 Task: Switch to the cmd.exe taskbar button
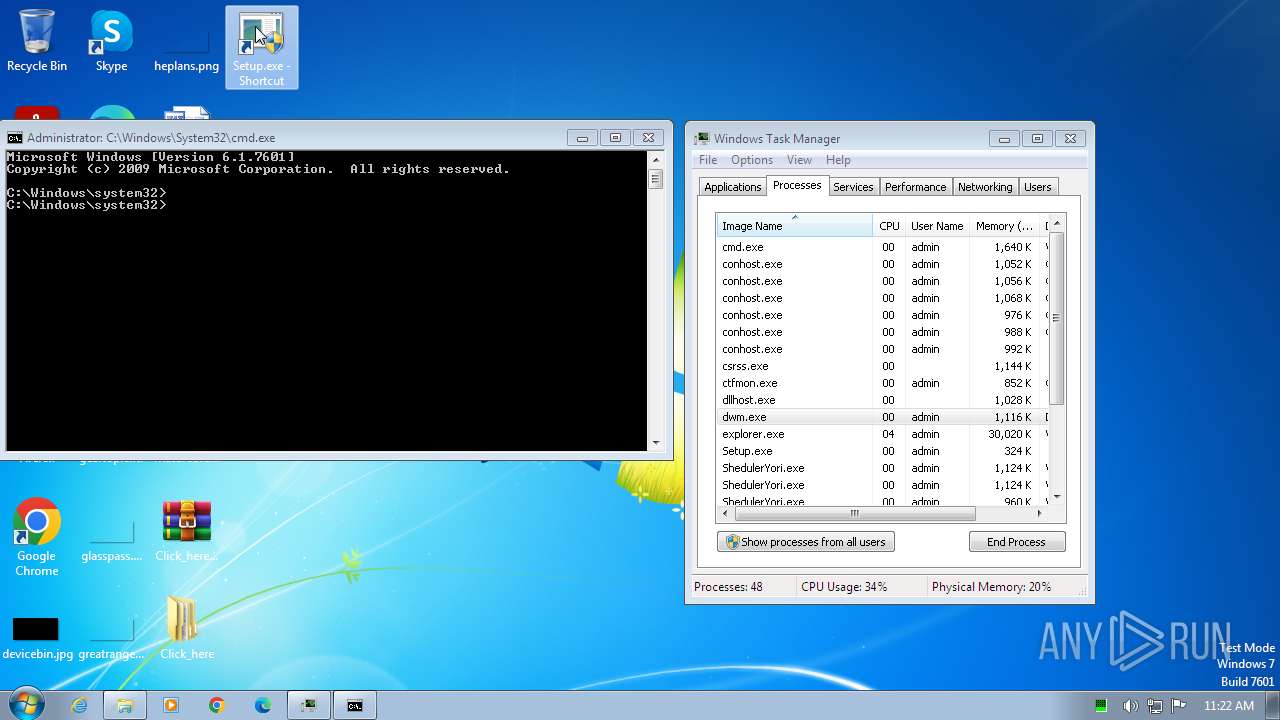pyautogui.click(x=355, y=705)
